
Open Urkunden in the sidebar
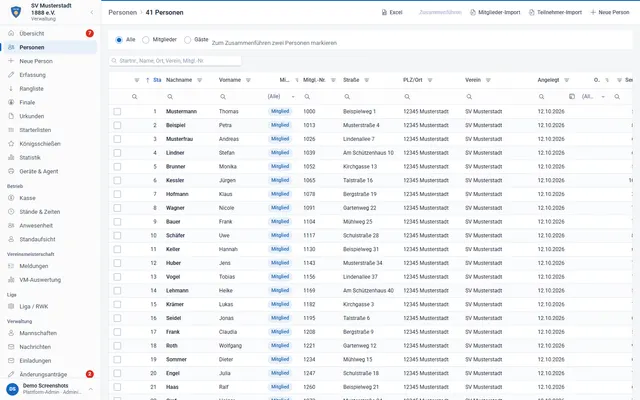(49, 116)
